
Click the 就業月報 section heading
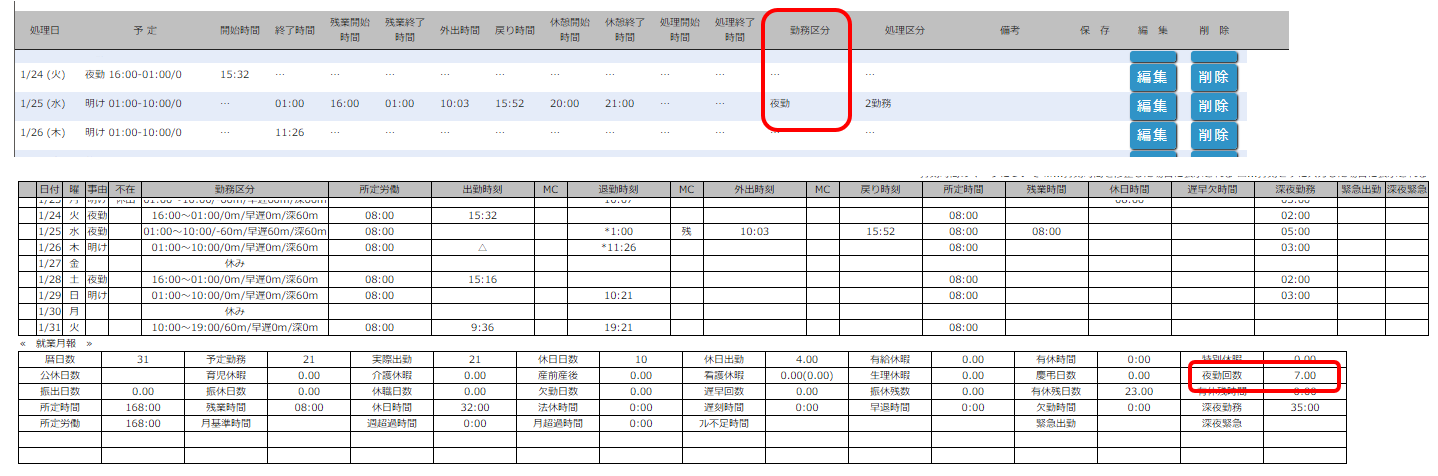pos(55,343)
